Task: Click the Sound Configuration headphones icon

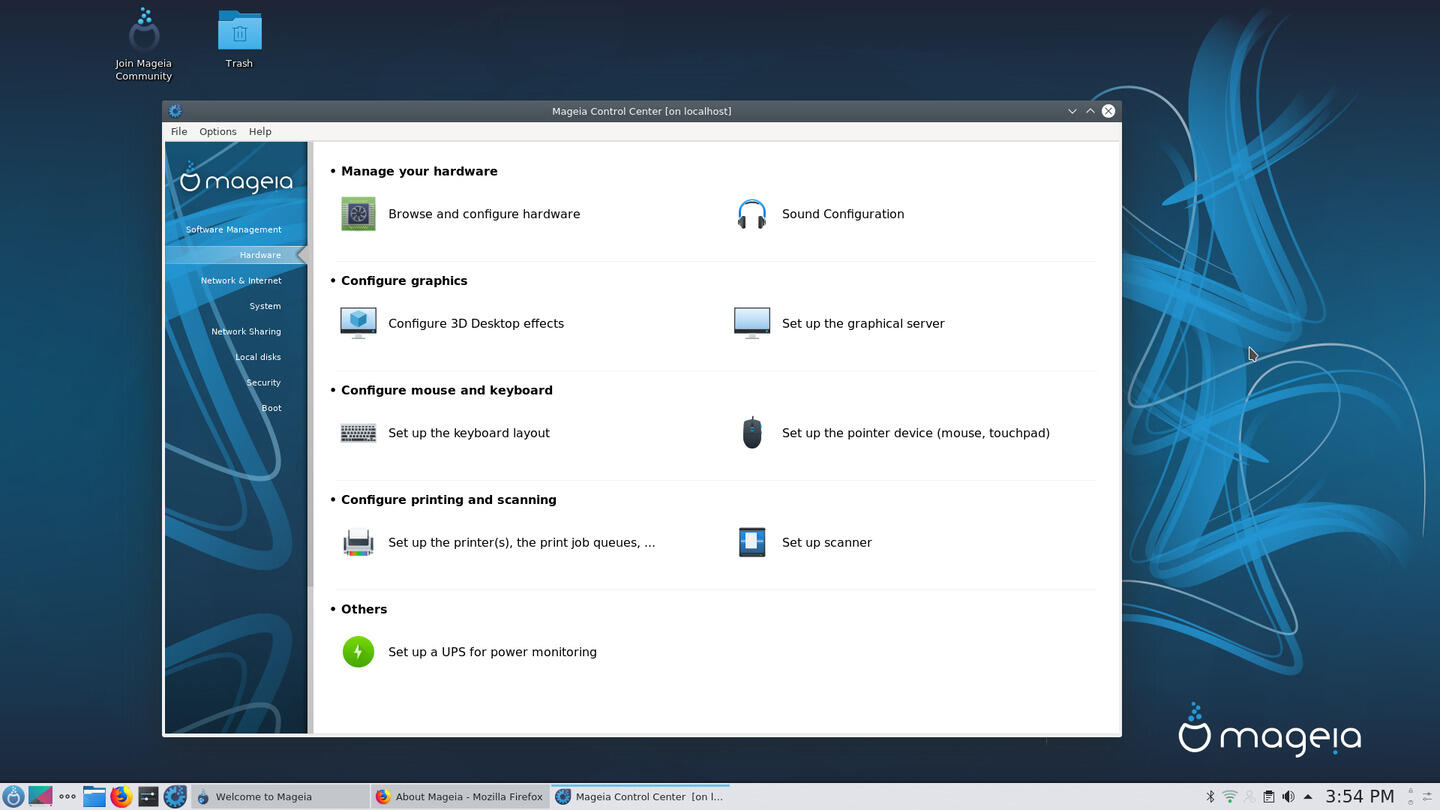Action: coord(752,214)
